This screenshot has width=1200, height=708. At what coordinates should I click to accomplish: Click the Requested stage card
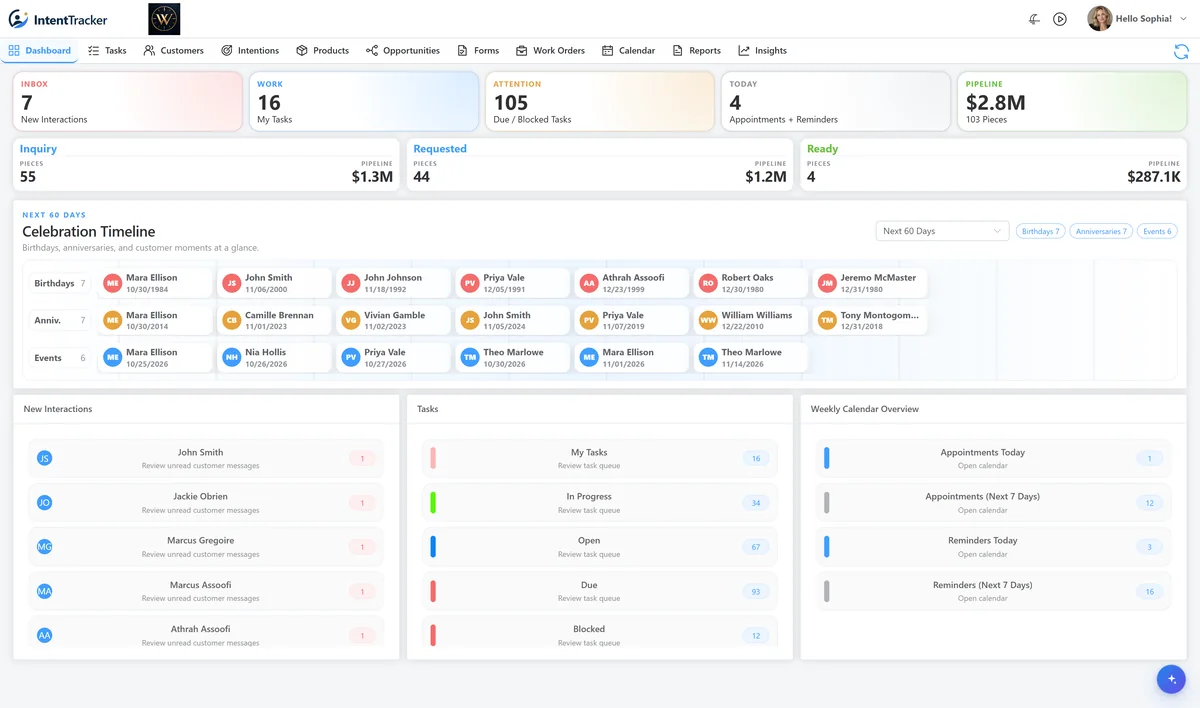coord(600,165)
